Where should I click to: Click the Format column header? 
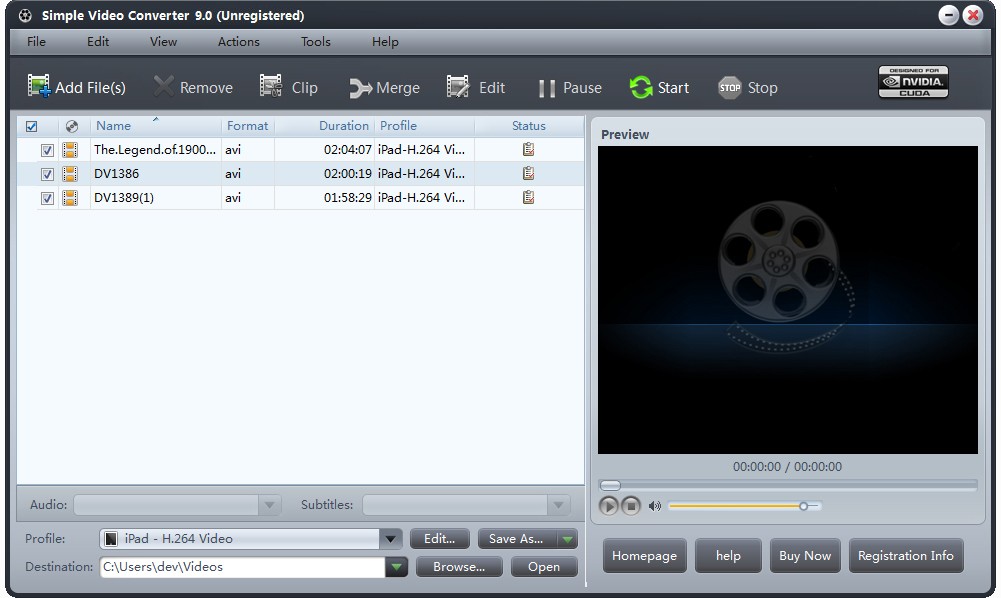pyautogui.click(x=248, y=126)
